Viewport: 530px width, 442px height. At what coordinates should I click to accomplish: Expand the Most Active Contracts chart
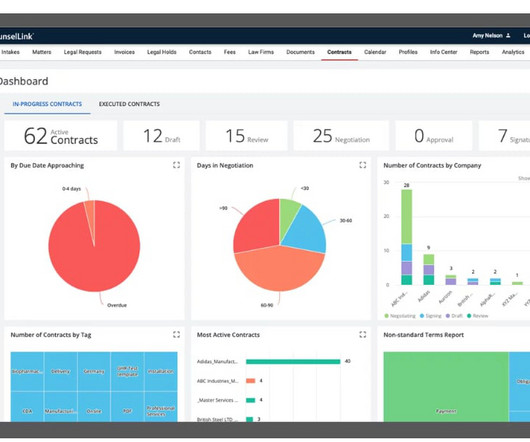(363, 335)
